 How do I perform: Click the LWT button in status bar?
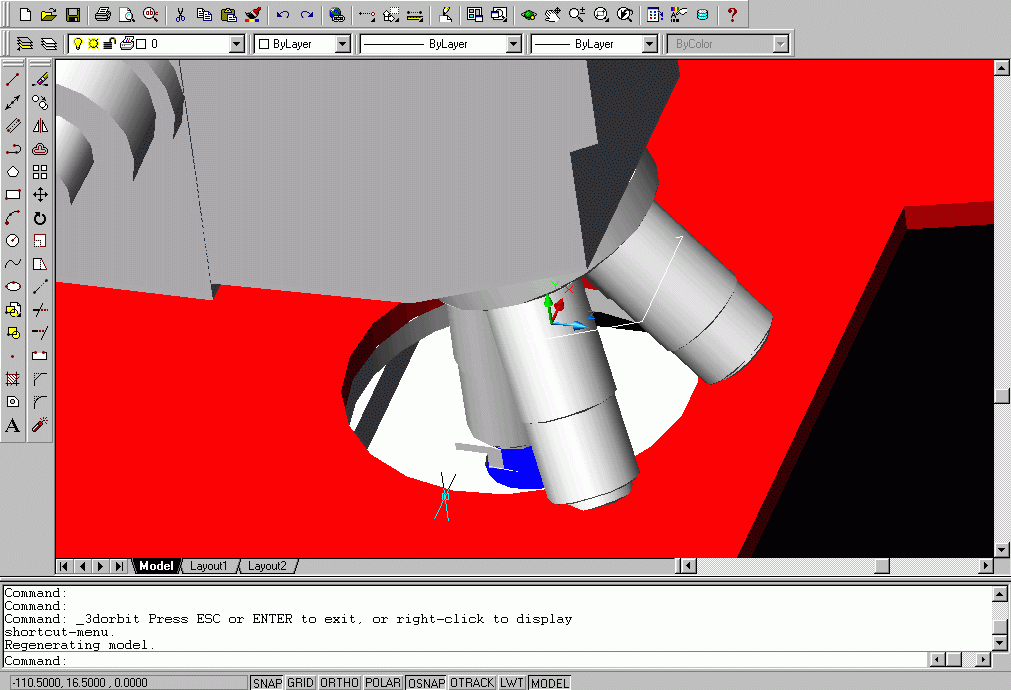511,683
